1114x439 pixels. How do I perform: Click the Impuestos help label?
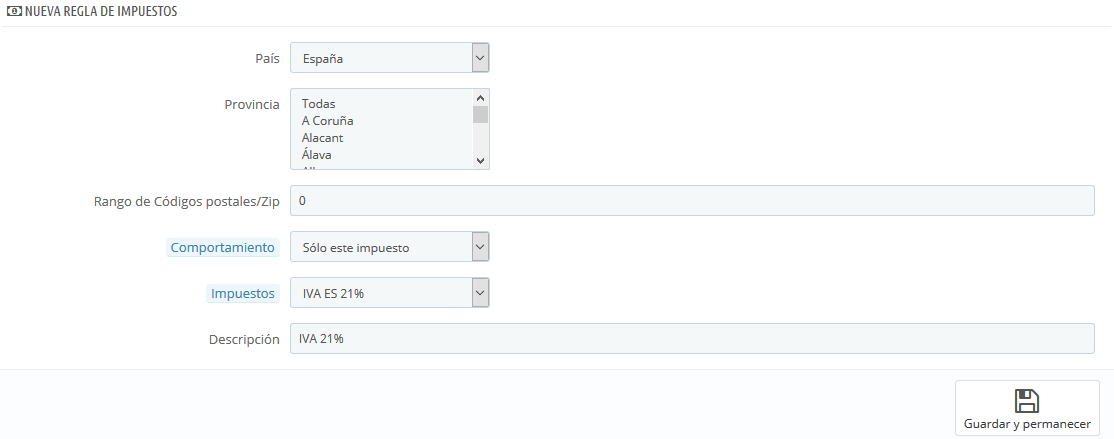[x=242, y=294]
